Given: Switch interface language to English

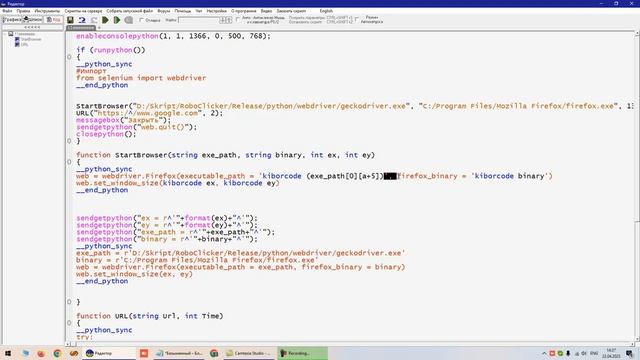Looking at the screenshot, I should (326, 11).
